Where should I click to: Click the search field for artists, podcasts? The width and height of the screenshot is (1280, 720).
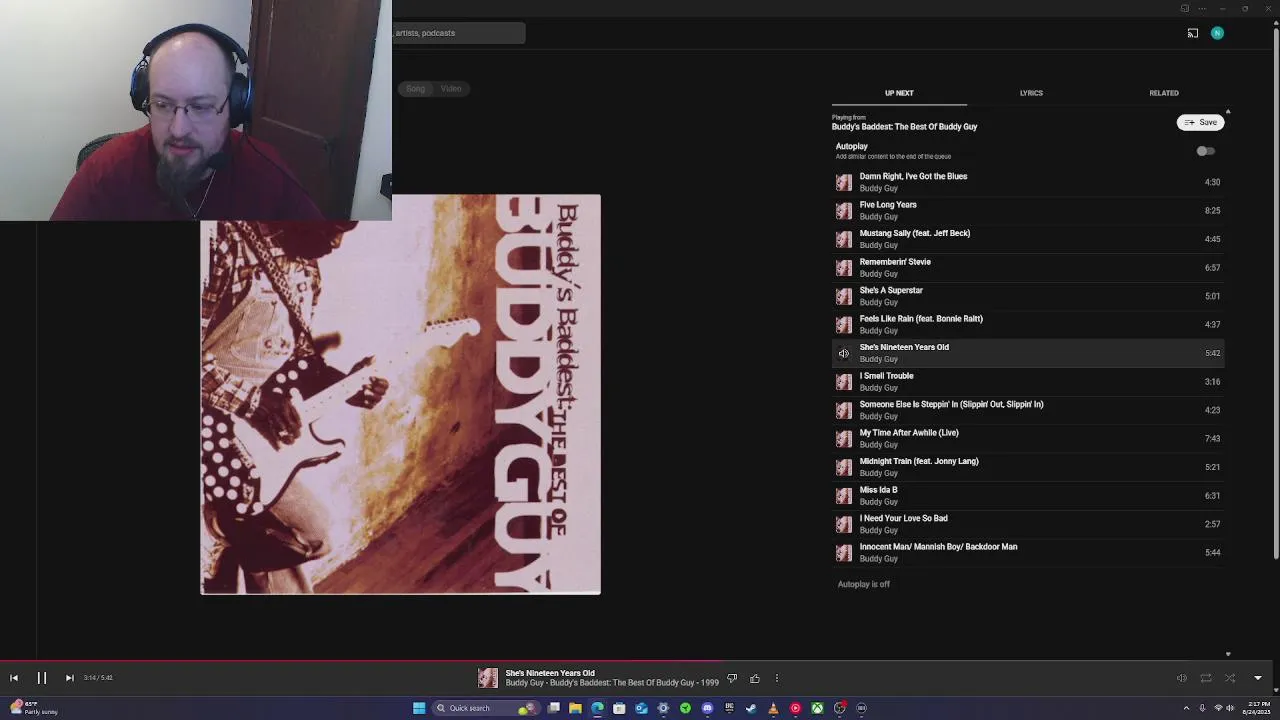pyautogui.click(x=458, y=33)
